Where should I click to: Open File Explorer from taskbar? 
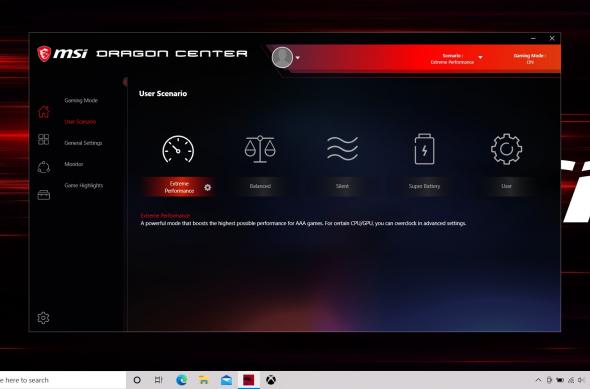[x=204, y=380]
